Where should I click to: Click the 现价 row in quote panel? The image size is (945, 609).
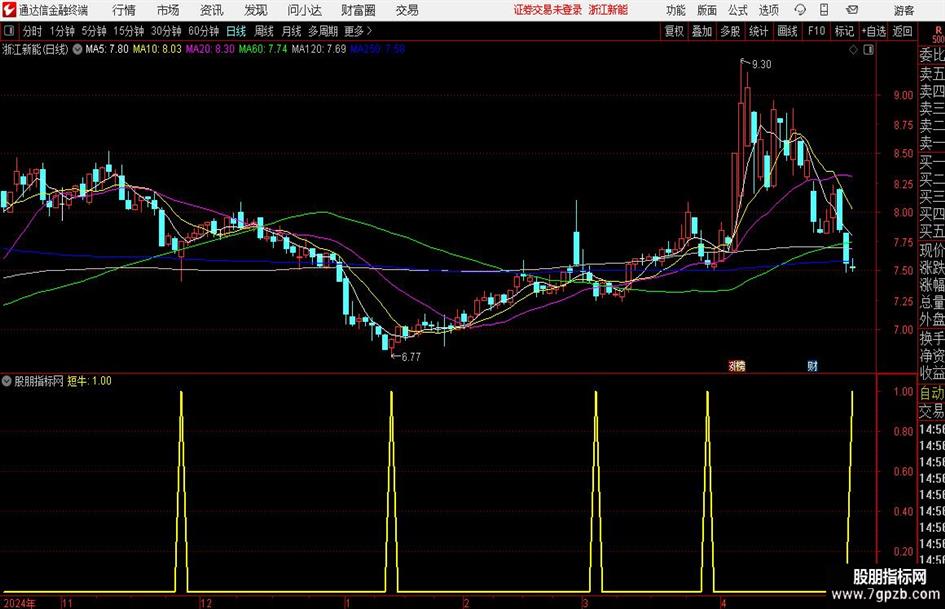point(931,250)
